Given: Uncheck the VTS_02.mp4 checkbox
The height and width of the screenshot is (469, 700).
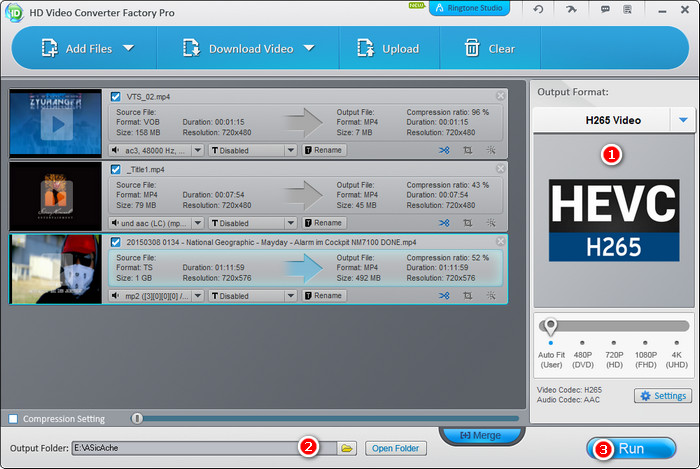Looking at the screenshot, I should click(x=116, y=96).
